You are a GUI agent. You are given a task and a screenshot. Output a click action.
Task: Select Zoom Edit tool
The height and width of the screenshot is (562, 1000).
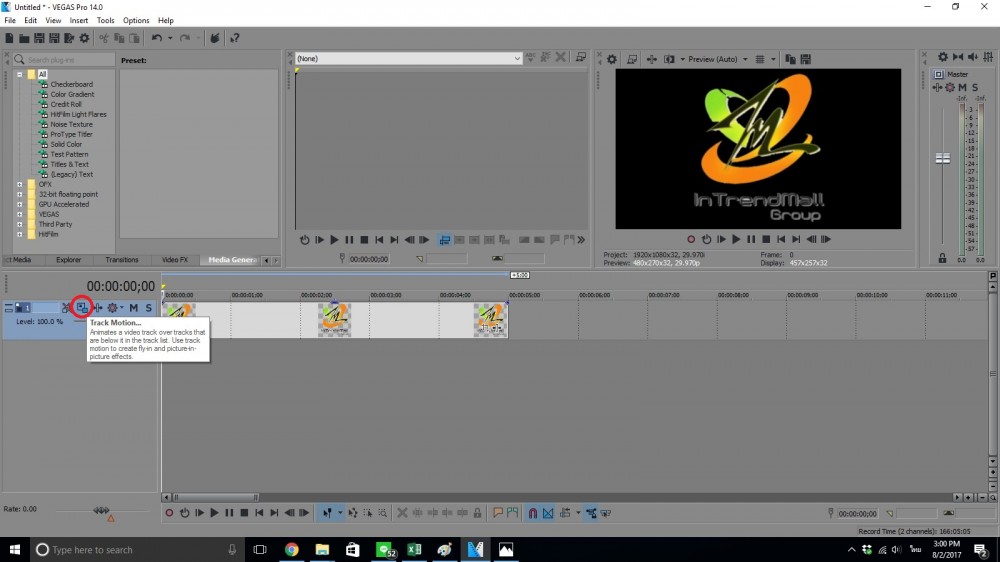click(x=383, y=513)
